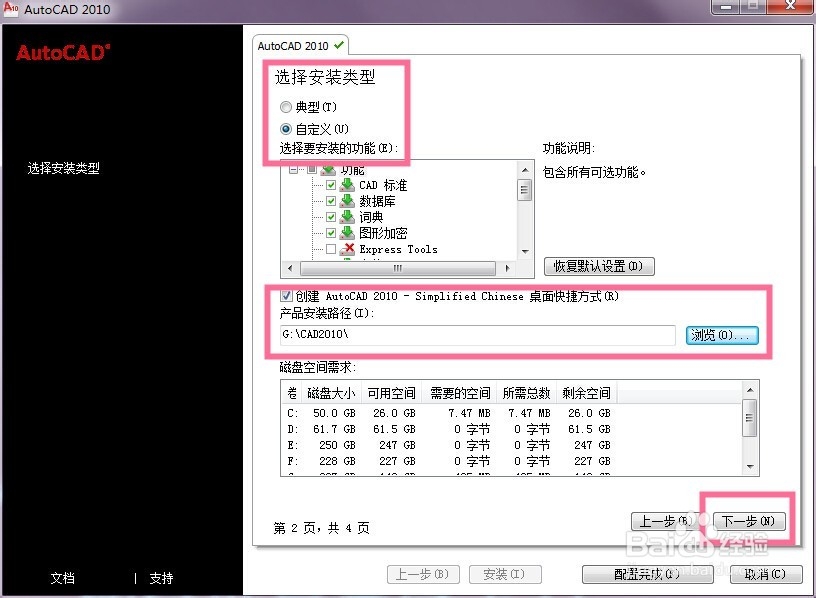Click the Express Tools red X icon
Screen dimensions: 816x598
pyautogui.click(x=347, y=249)
